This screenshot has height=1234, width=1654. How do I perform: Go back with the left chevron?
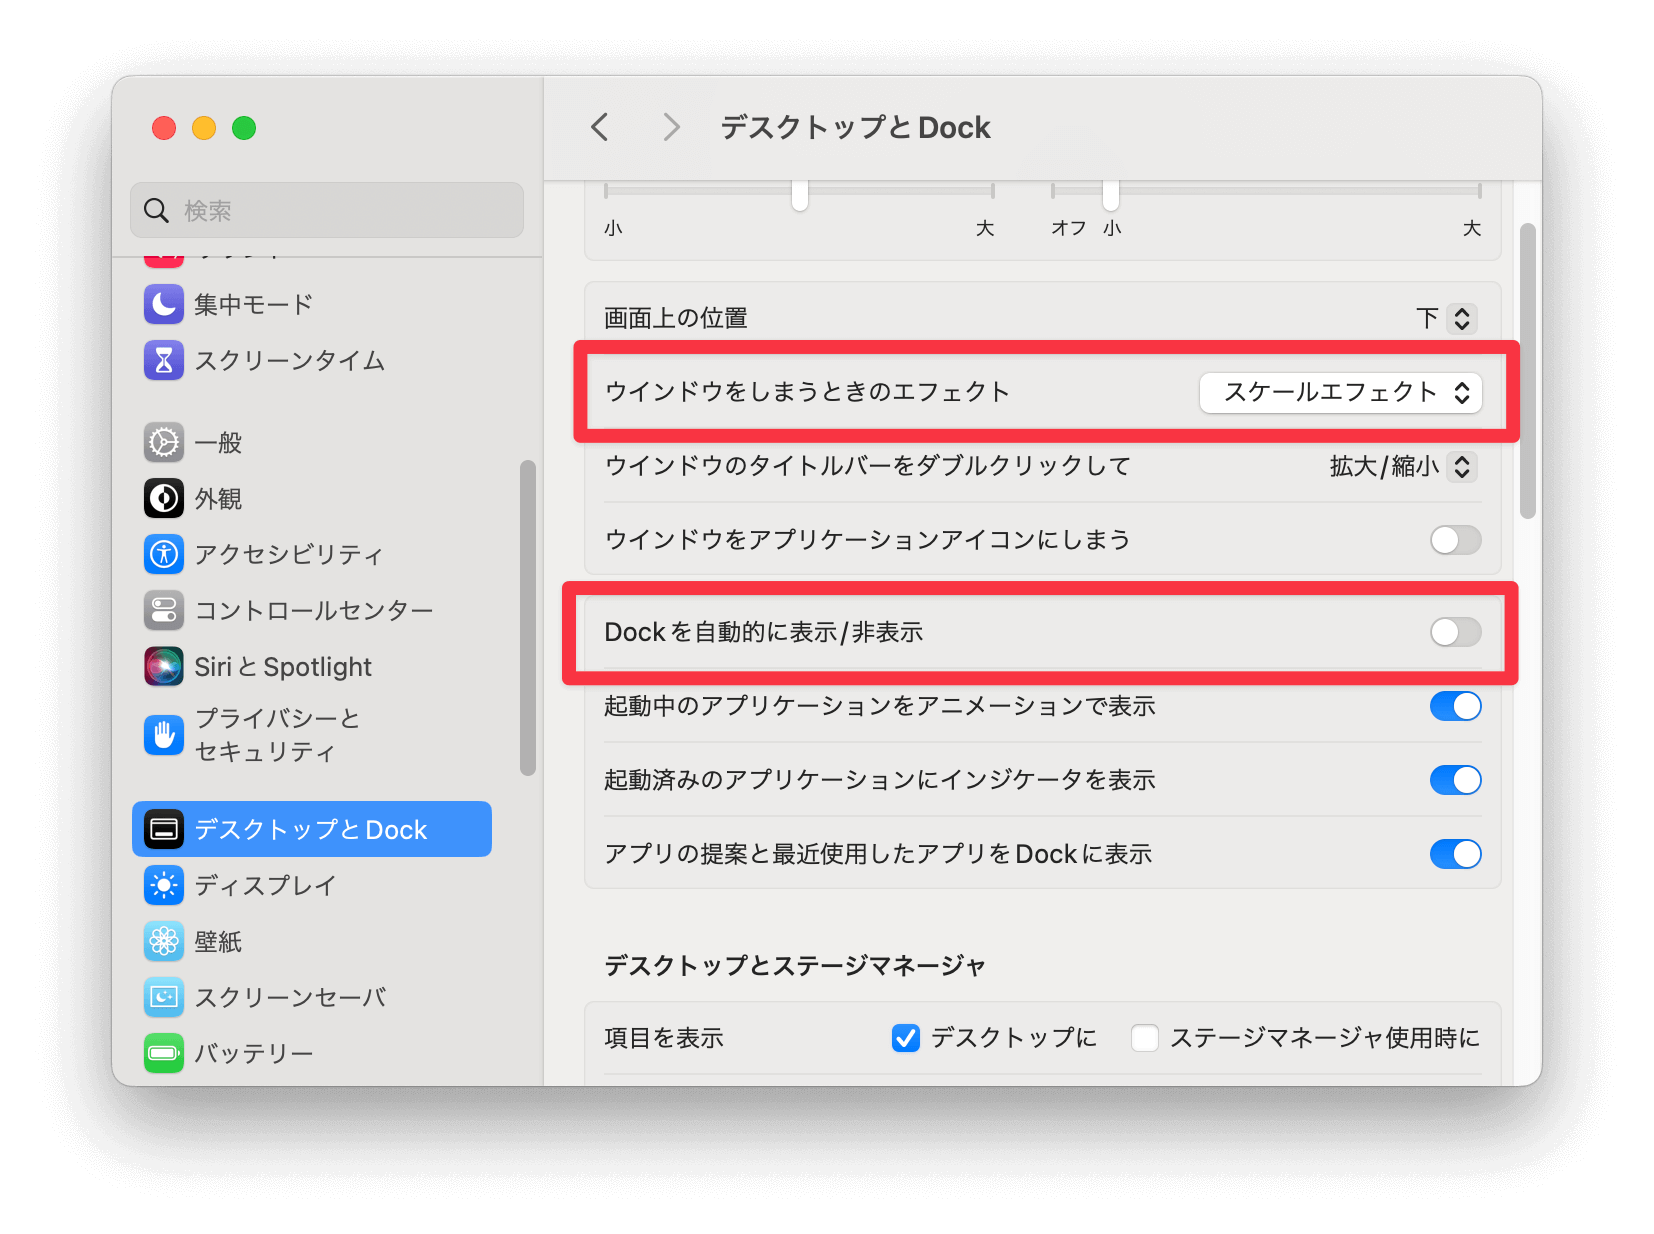coord(600,127)
